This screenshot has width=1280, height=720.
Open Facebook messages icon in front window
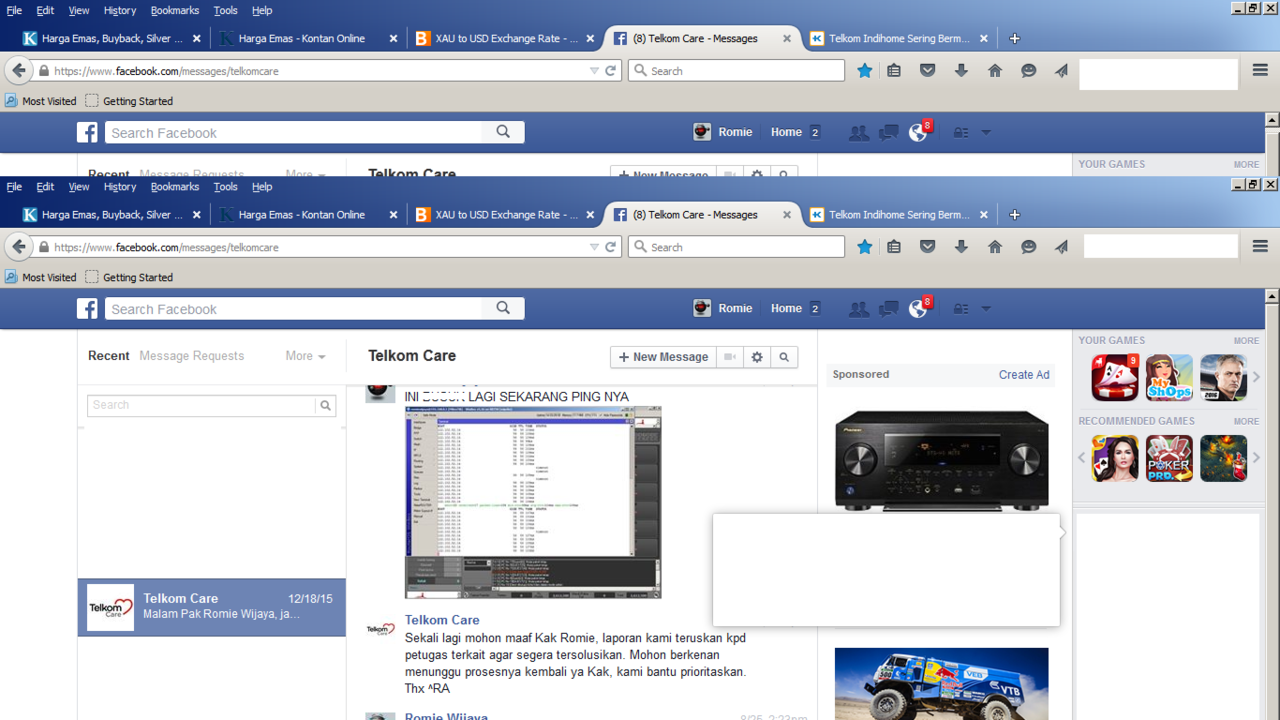pos(888,309)
